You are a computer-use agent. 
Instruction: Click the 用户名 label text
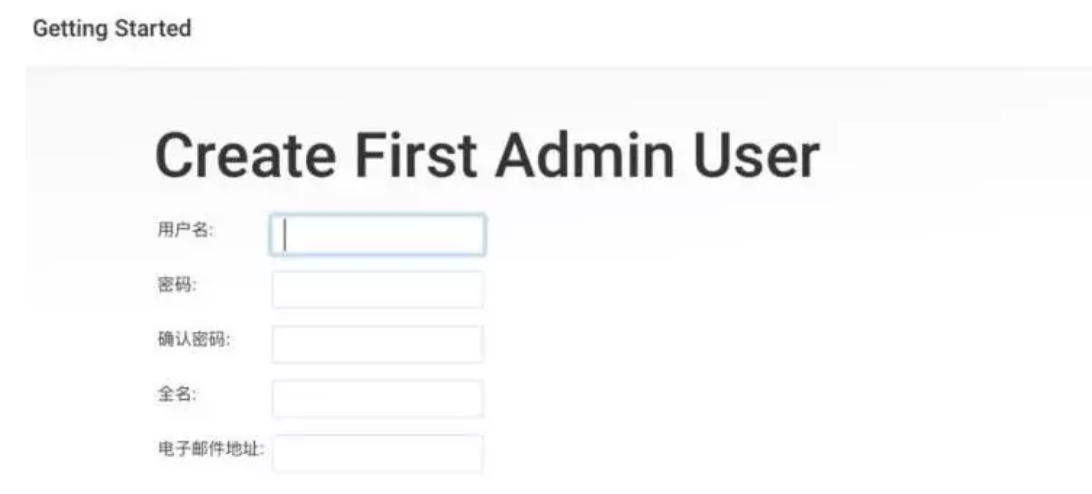185,231
